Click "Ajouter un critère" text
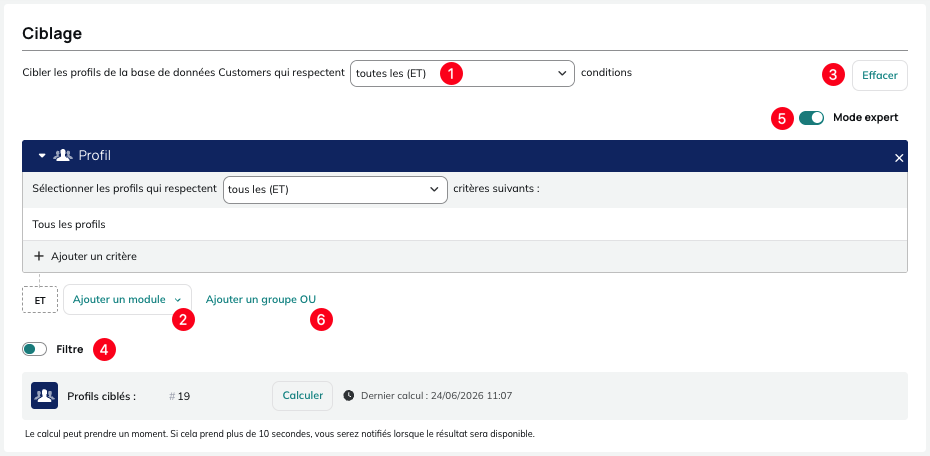The width and height of the screenshot is (930, 456). (94, 256)
